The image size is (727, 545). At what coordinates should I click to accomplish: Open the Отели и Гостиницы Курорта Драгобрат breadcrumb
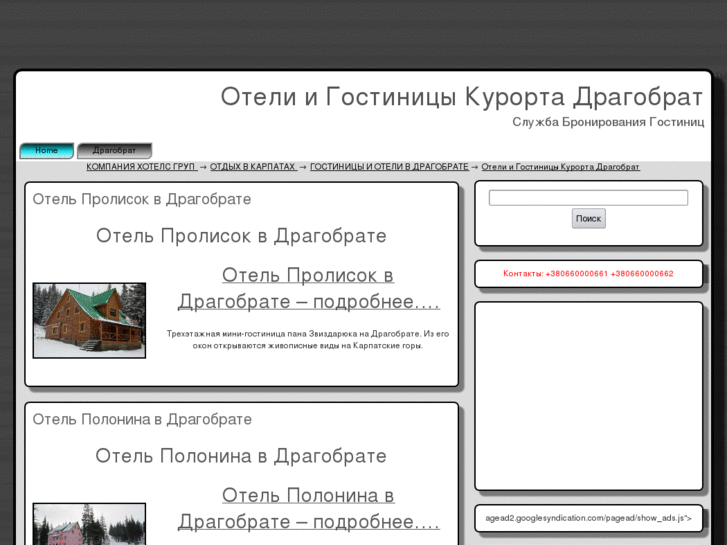click(x=561, y=167)
